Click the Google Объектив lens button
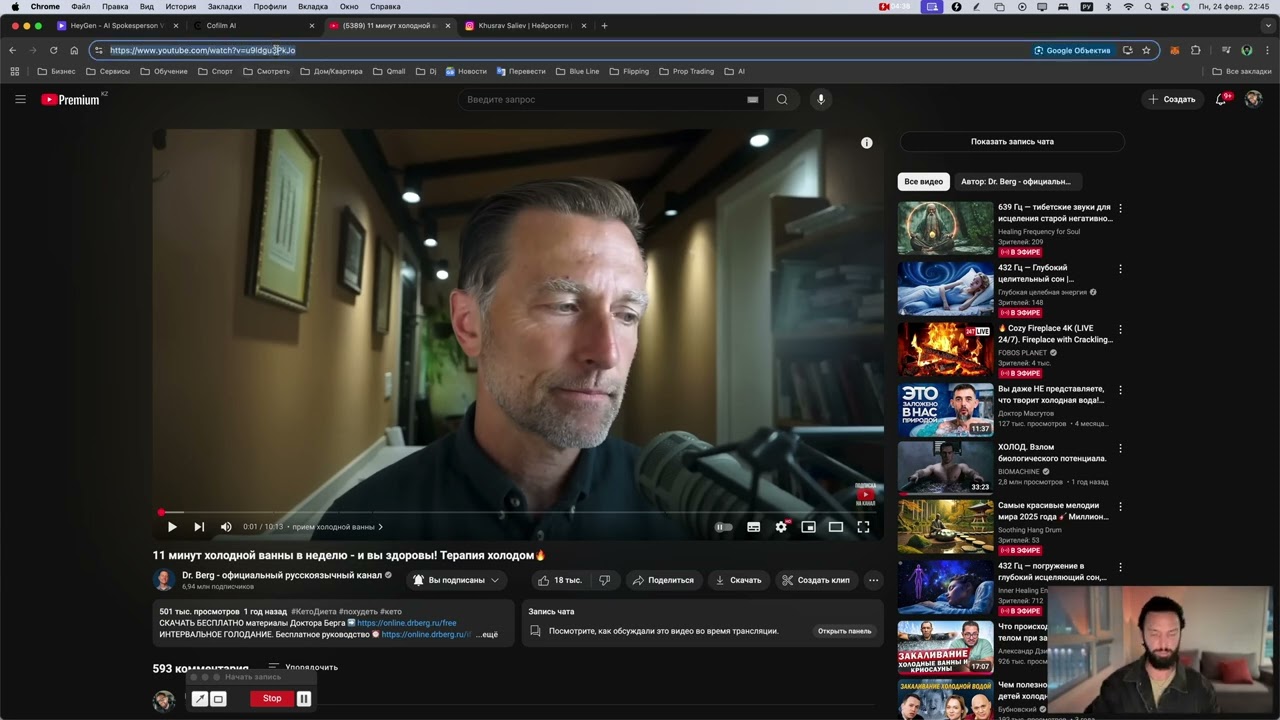The image size is (1280, 720). [1072, 50]
